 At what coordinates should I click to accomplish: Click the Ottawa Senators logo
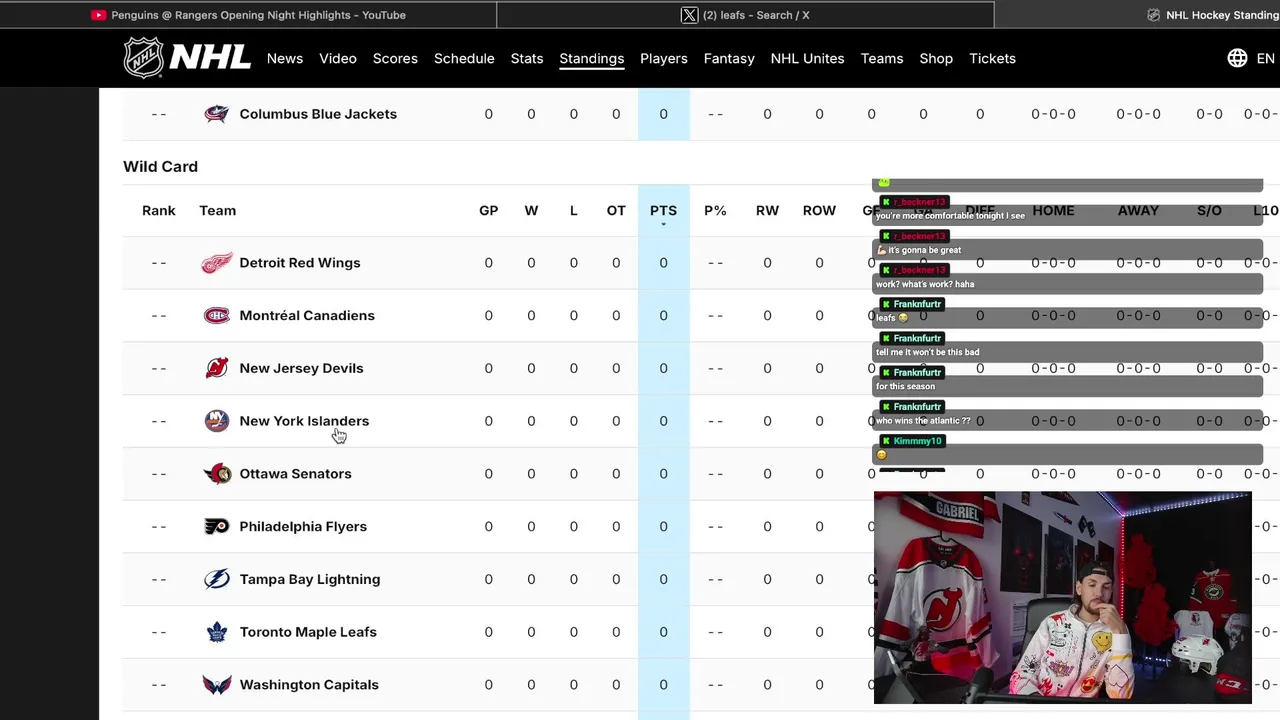(217, 474)
